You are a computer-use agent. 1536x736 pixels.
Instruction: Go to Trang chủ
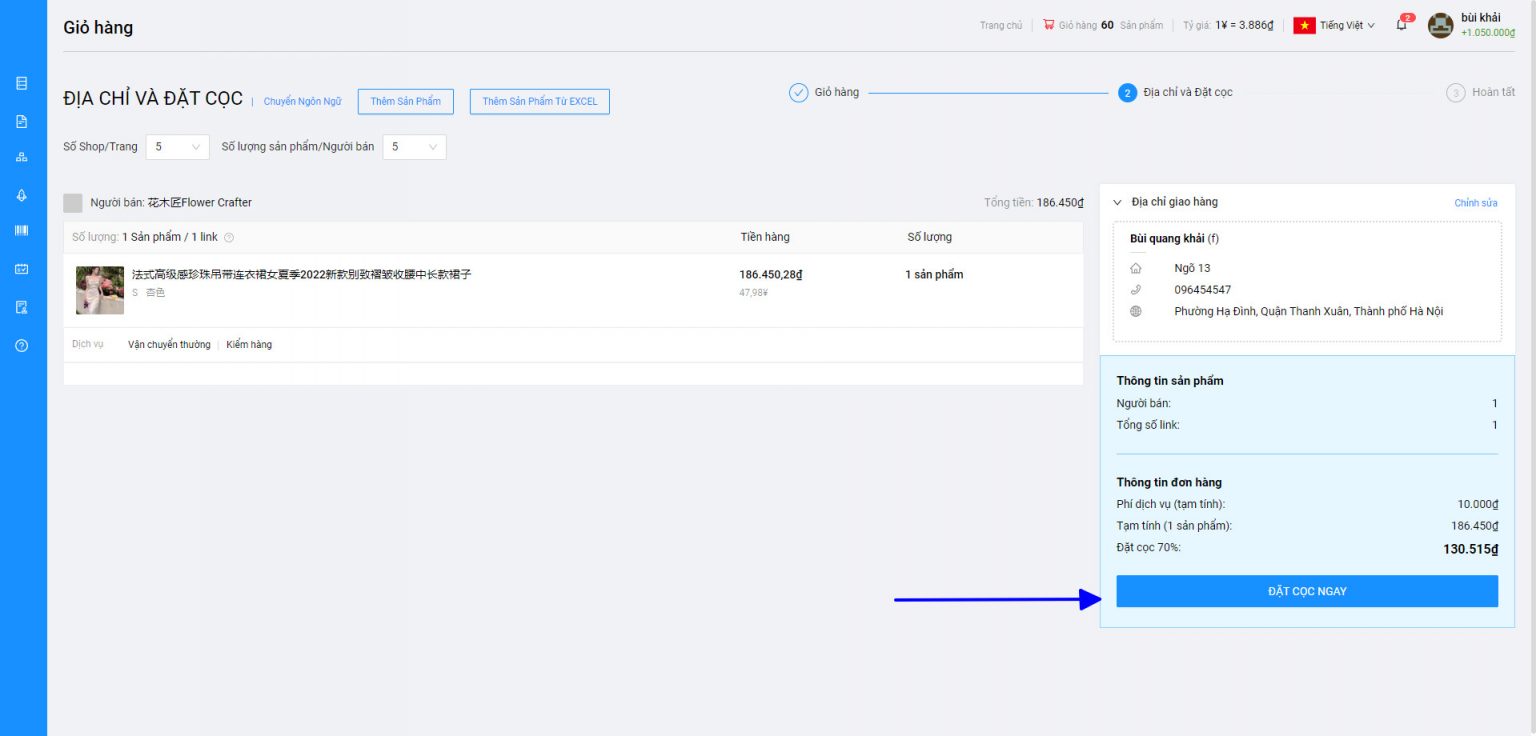click(x=1001, y=26)
